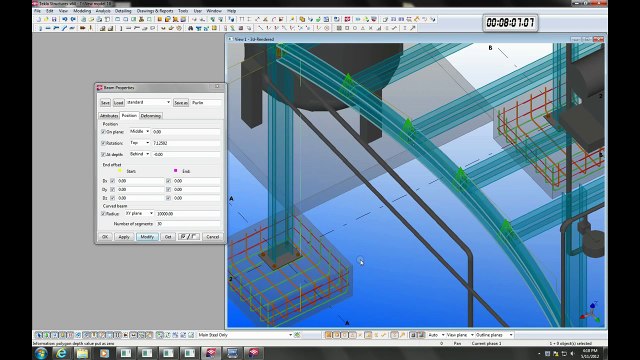This screenshot has height=360, width=640.
Task: Select the Create steel beam tool
Action: coord(48,28)
